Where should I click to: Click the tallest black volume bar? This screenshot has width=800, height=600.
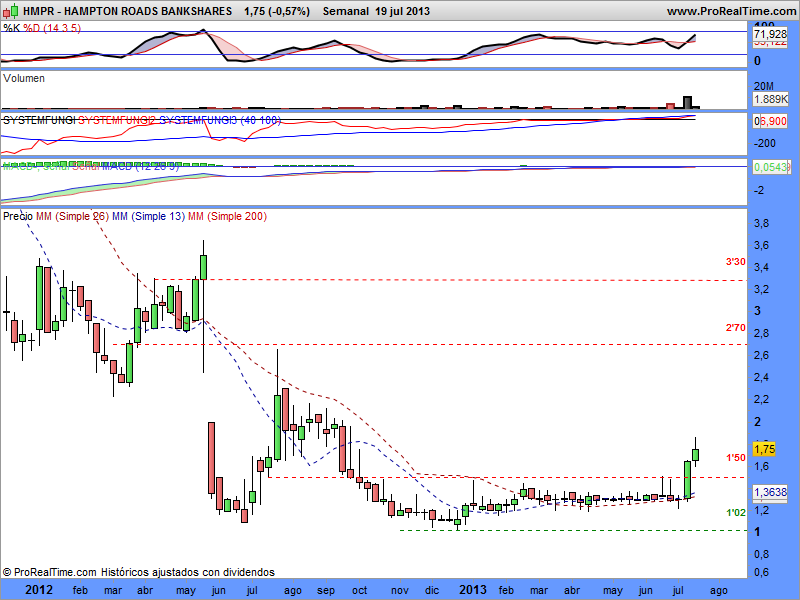[x=687, y=102]
